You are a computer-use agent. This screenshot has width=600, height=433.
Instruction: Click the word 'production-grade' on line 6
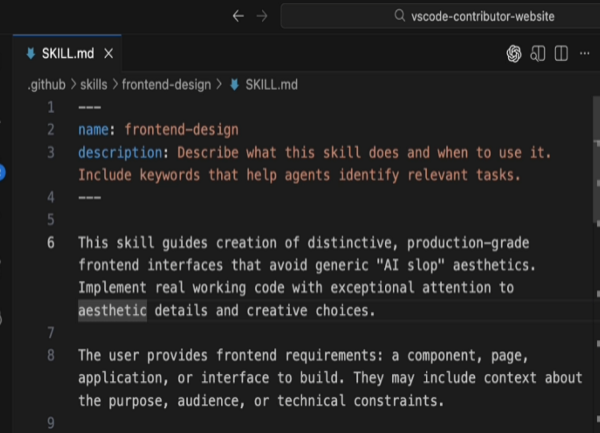pyautogui.click(x=468, y=243)
